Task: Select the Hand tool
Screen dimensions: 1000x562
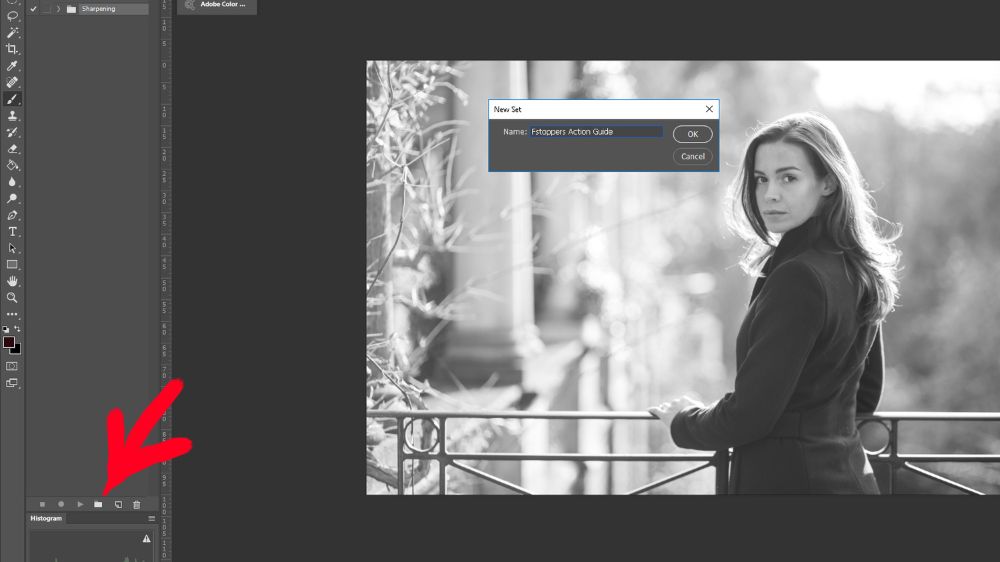Action: (12, 281)
